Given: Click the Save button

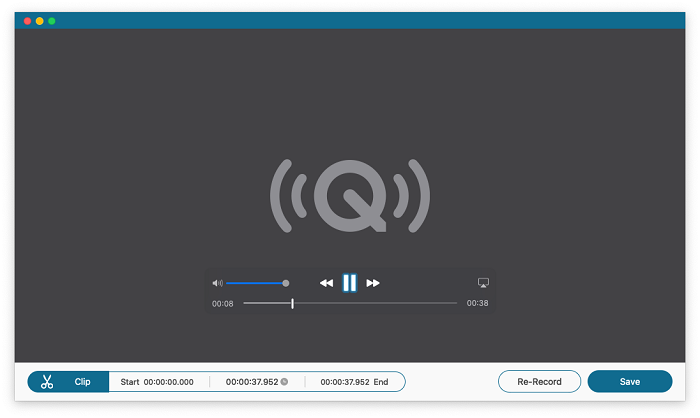Looking at the screenshot, I should click(x=629, y=382).
